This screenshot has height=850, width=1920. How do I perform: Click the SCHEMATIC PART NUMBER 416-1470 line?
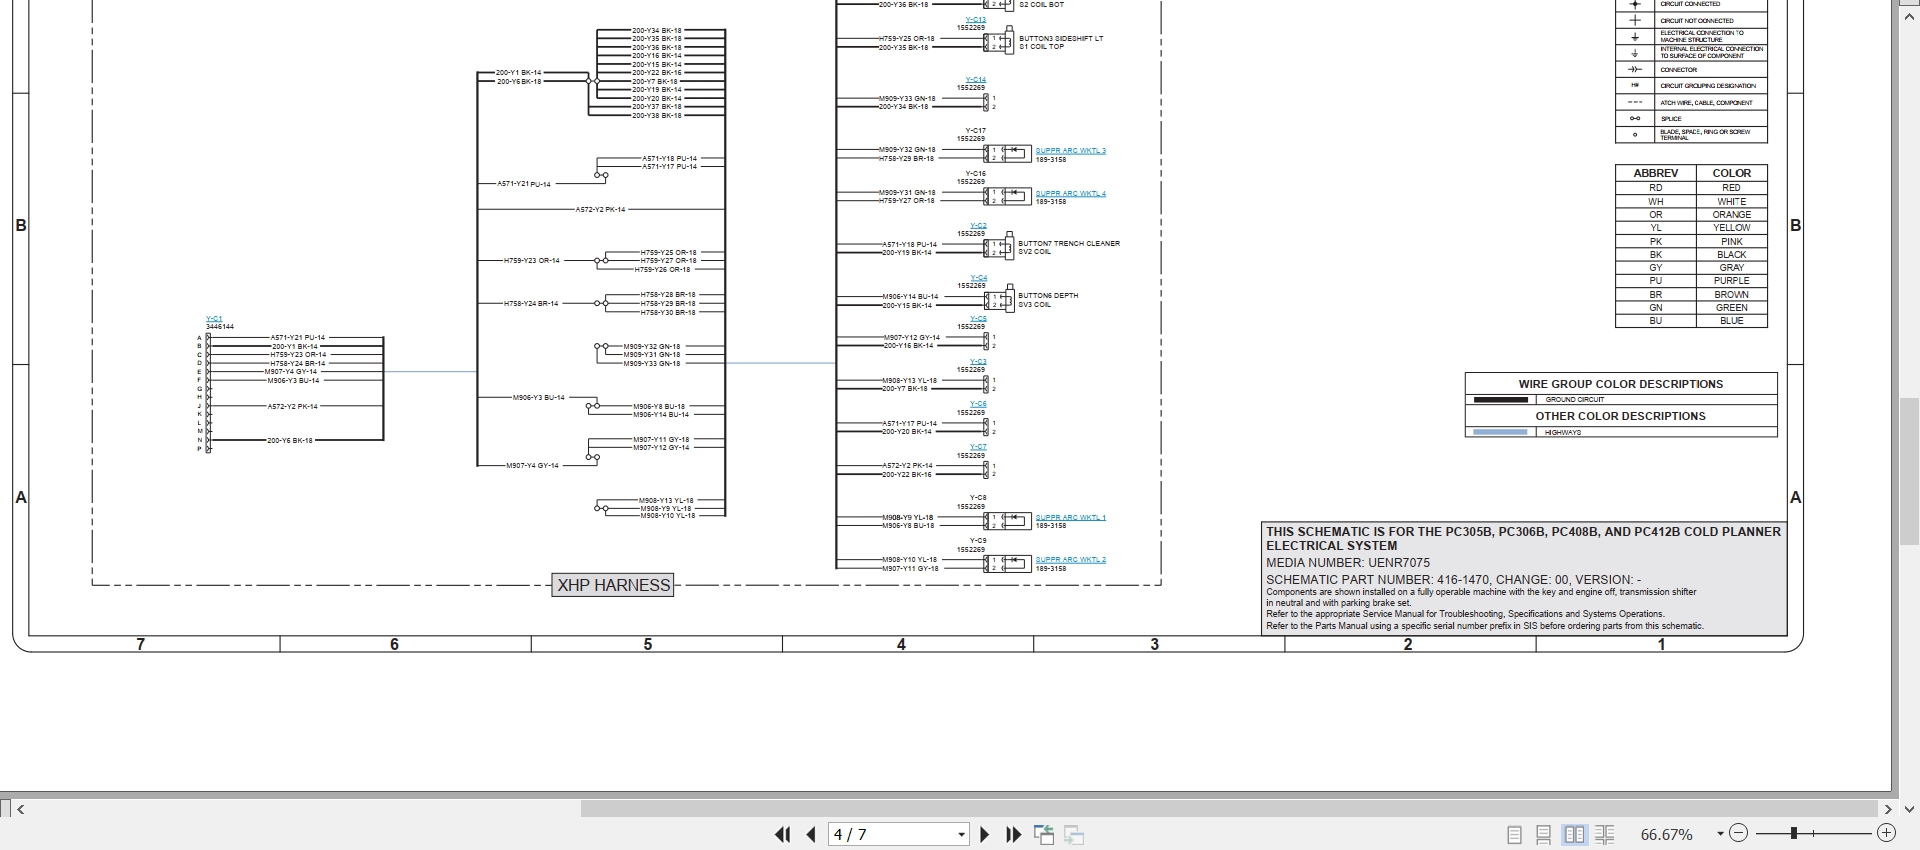1453,580
